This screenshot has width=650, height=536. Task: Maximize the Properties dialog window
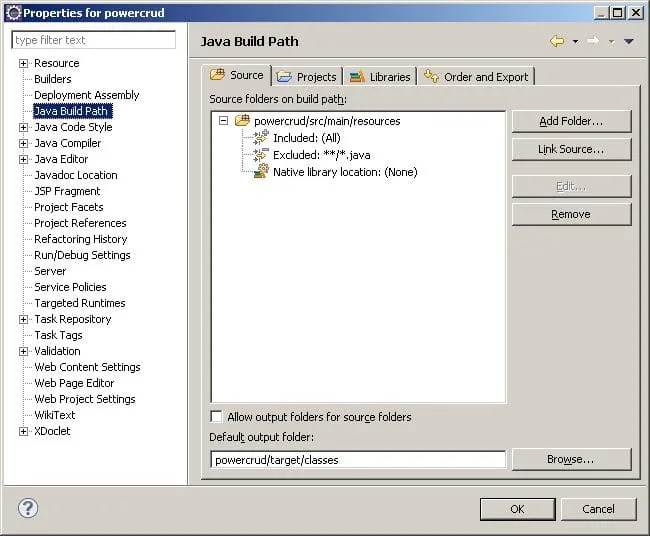[618, 13]
